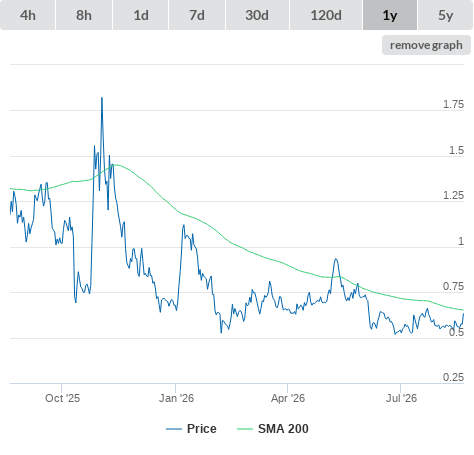Click the highest price spike on chart
Image resolution: width=474 pixels, height=455 pixels.
[x=102, y=98]
